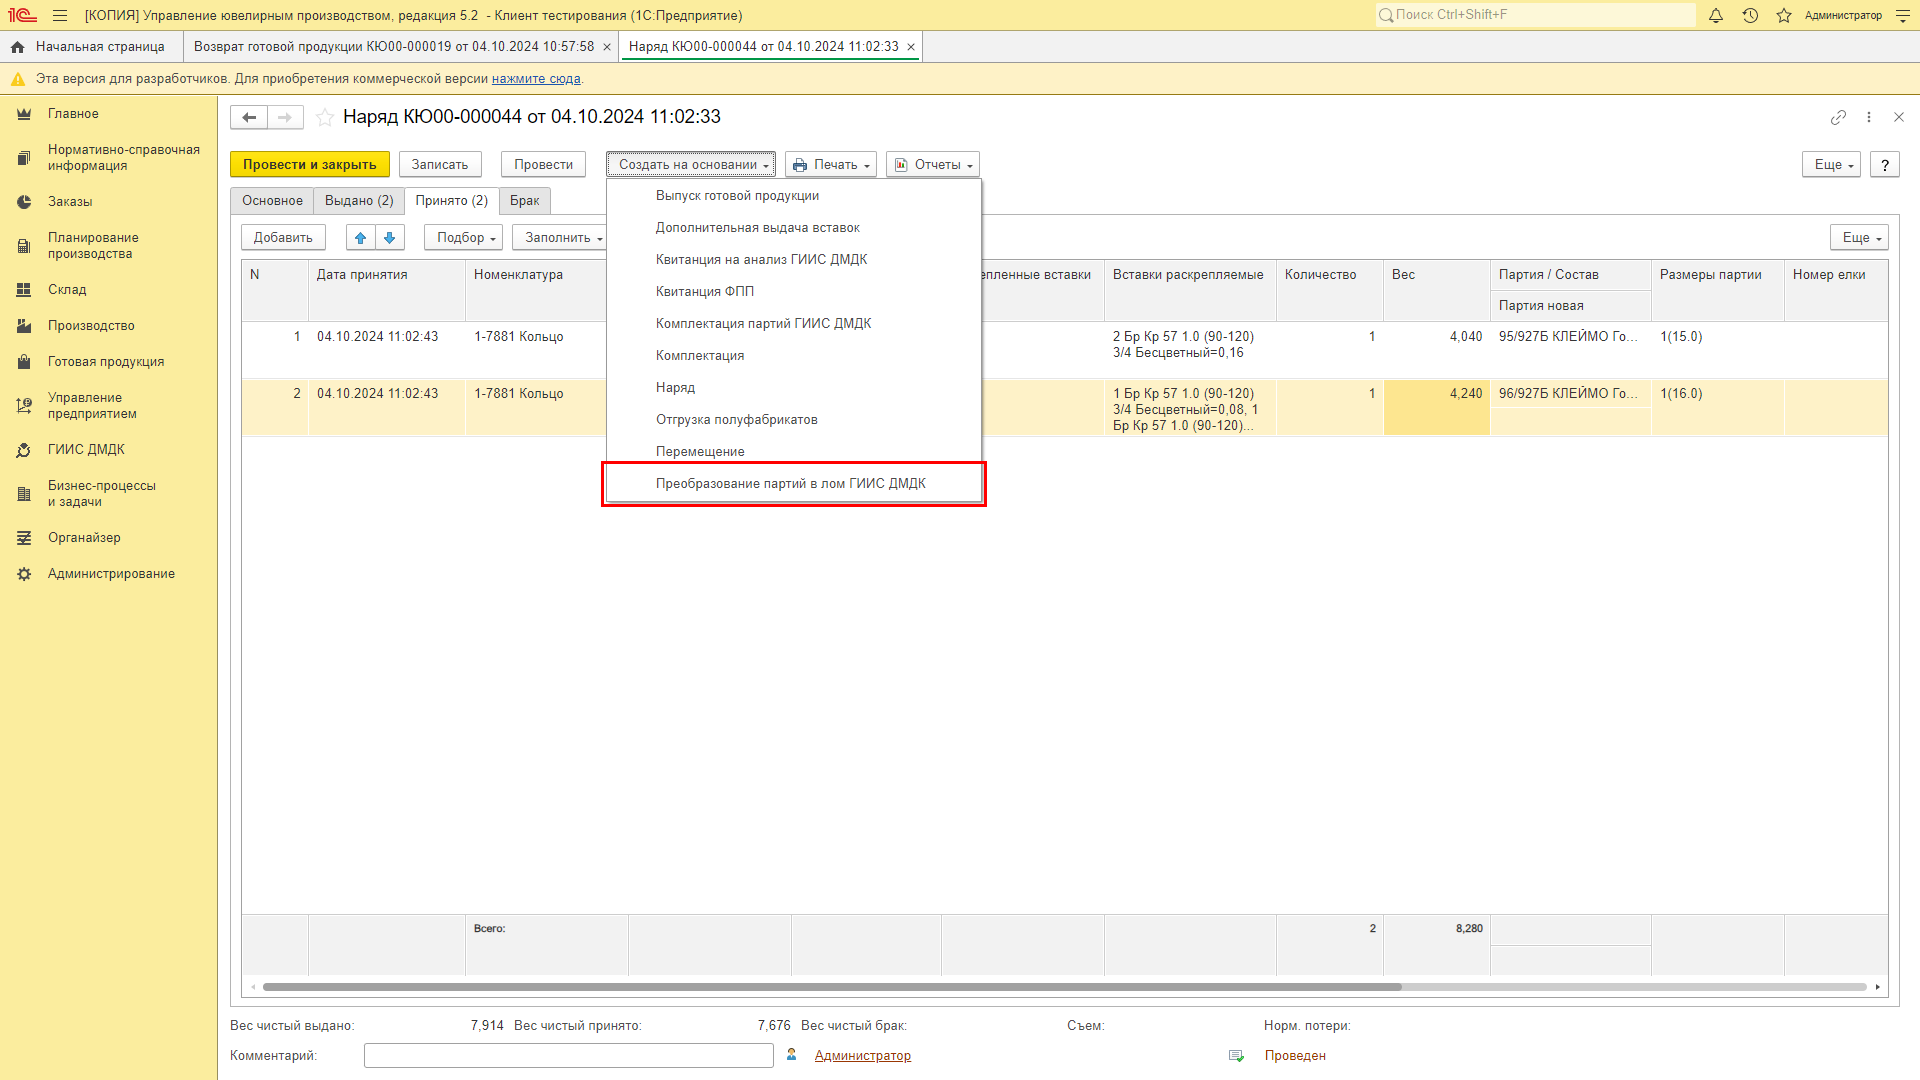
Task: Open the main hamburger menu
Action: click(x=60, y=15)
